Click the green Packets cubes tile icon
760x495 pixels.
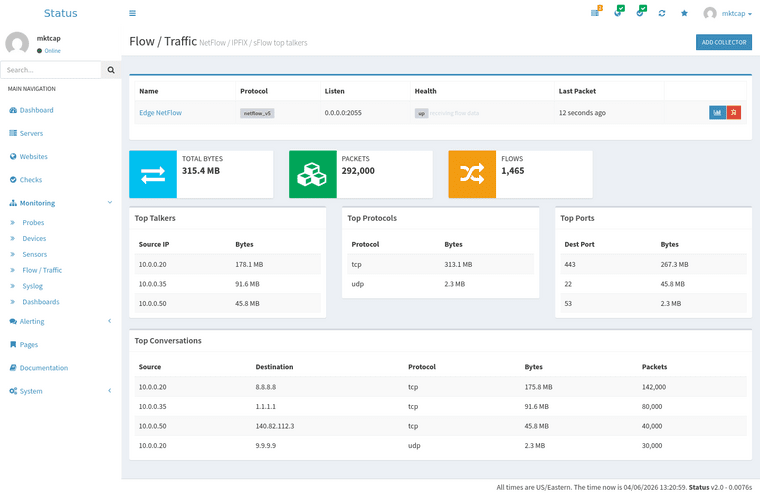coord(313,174)
